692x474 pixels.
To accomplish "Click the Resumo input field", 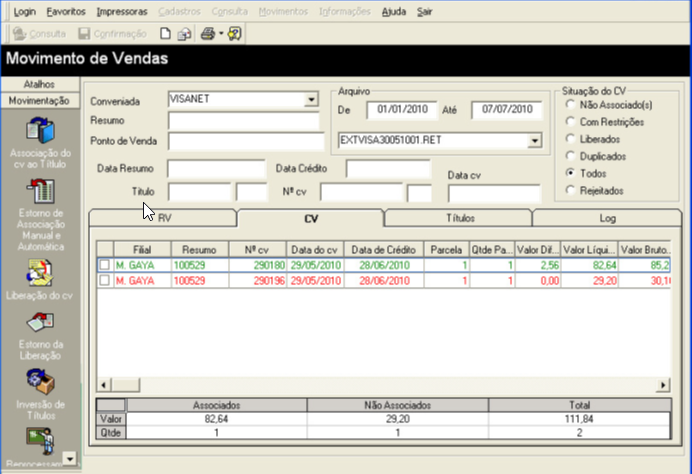I will point(244,120).
